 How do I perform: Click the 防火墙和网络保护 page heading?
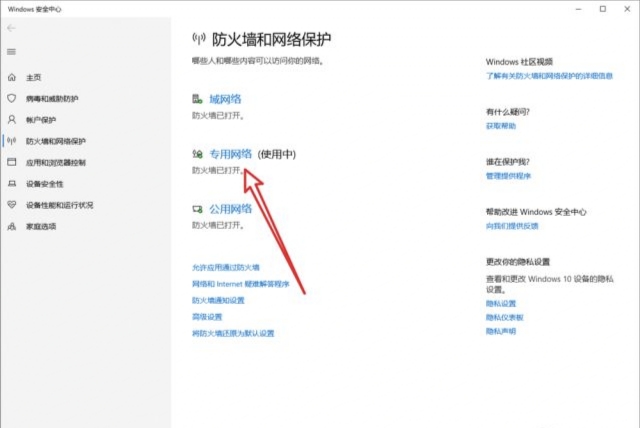(x=271, y=39)
